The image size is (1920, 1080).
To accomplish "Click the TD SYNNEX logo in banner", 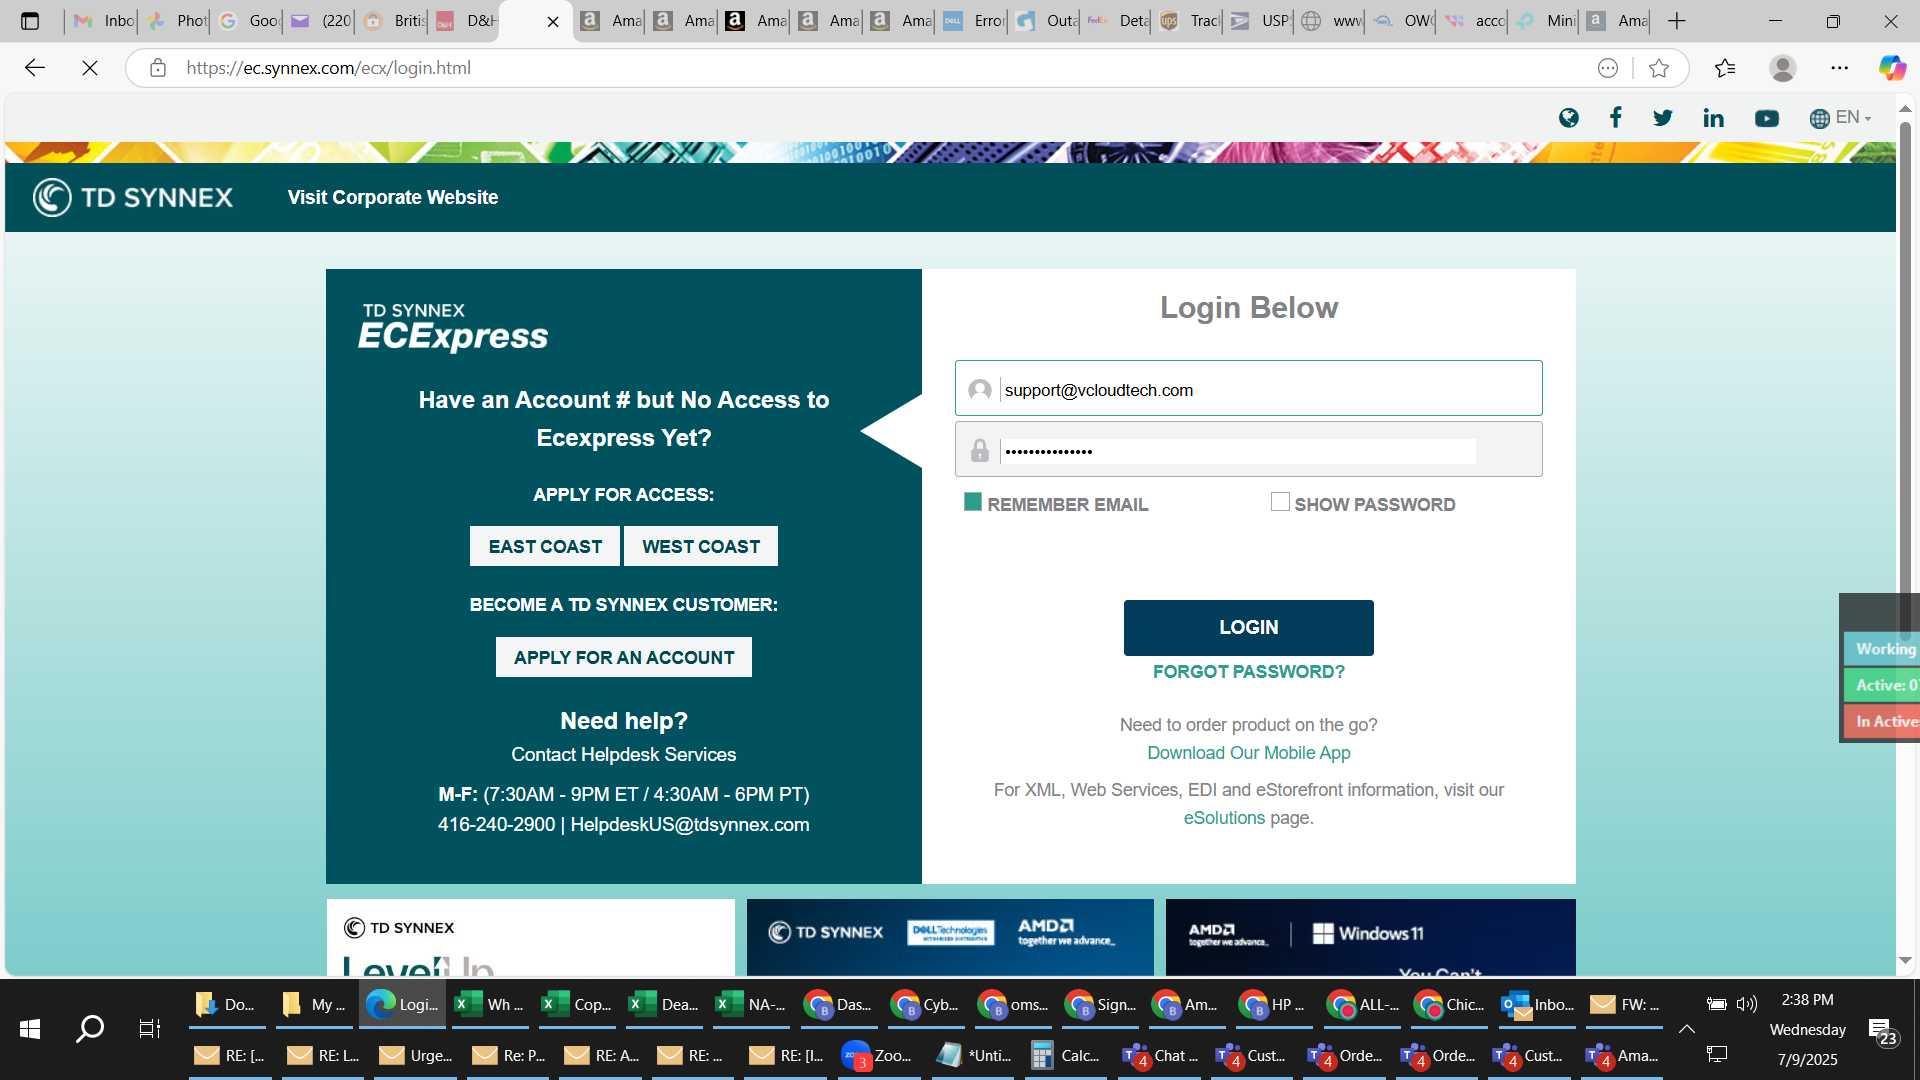I will 133,197.
